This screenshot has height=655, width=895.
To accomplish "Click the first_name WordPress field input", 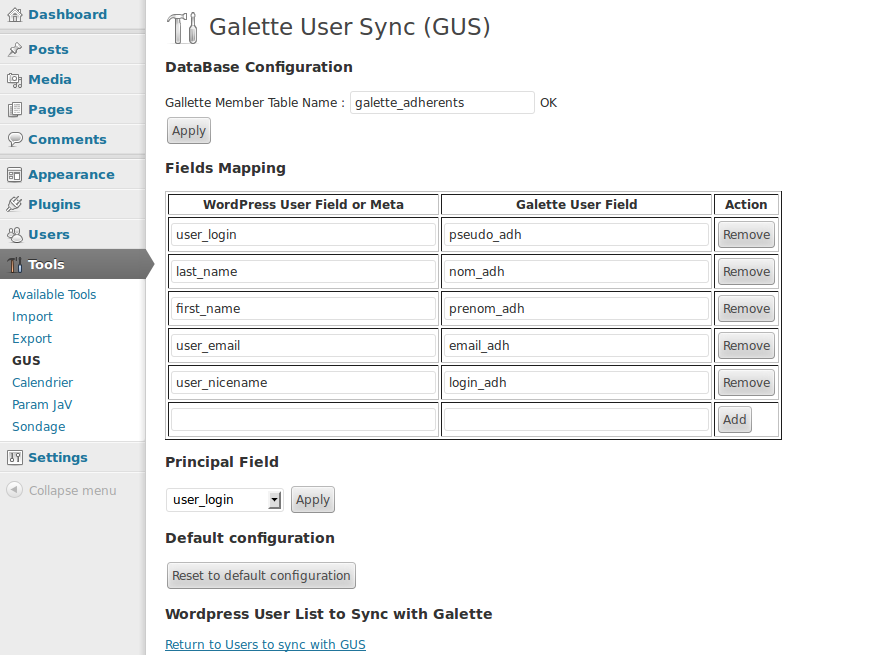I will (x=303, y=309).
